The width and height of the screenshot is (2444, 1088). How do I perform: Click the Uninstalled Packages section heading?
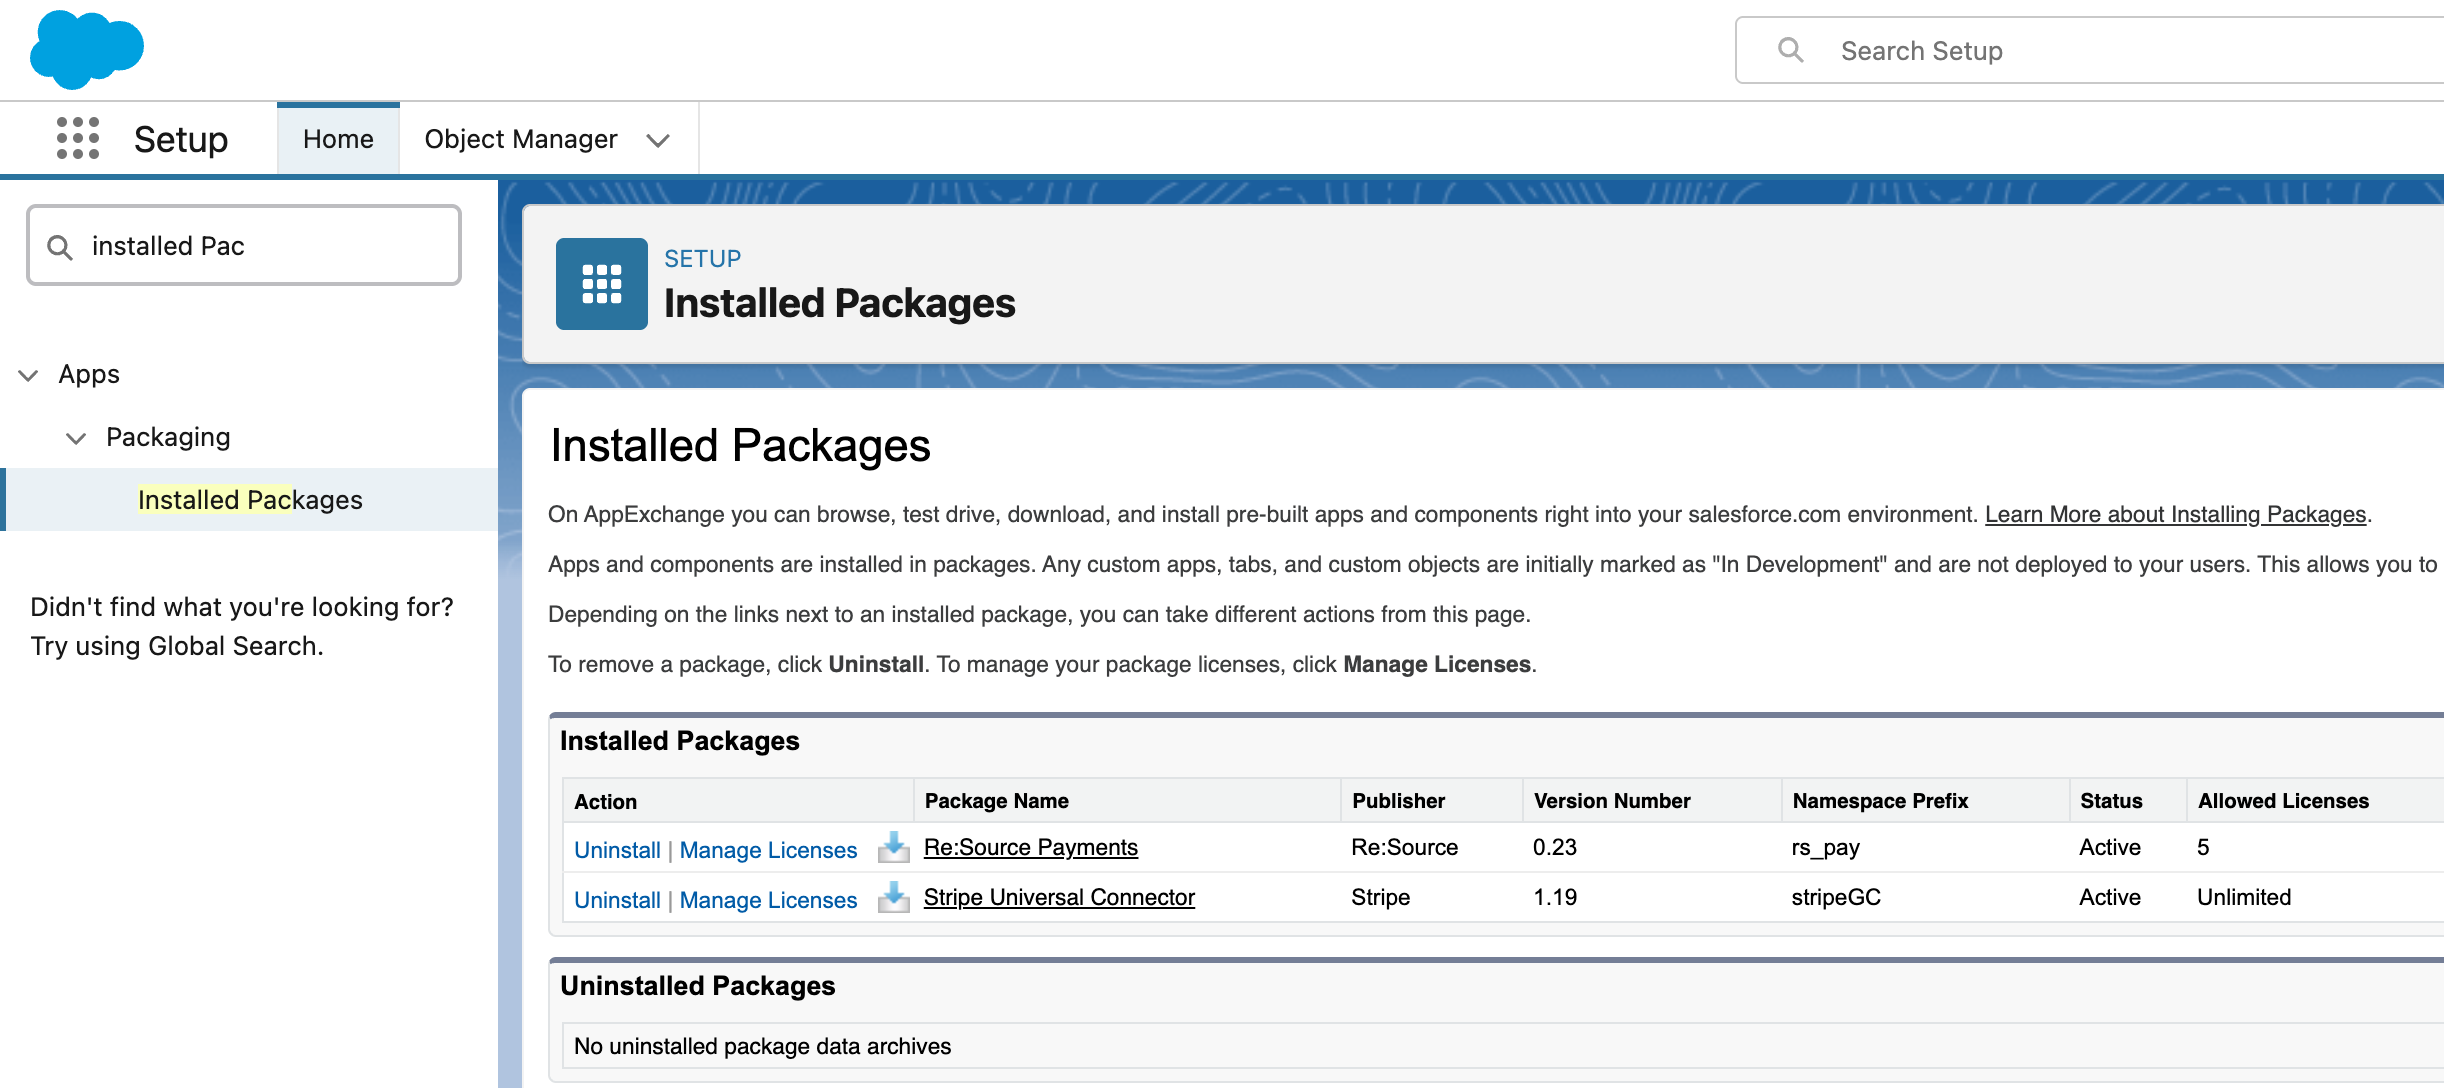[x=697, y=986]
